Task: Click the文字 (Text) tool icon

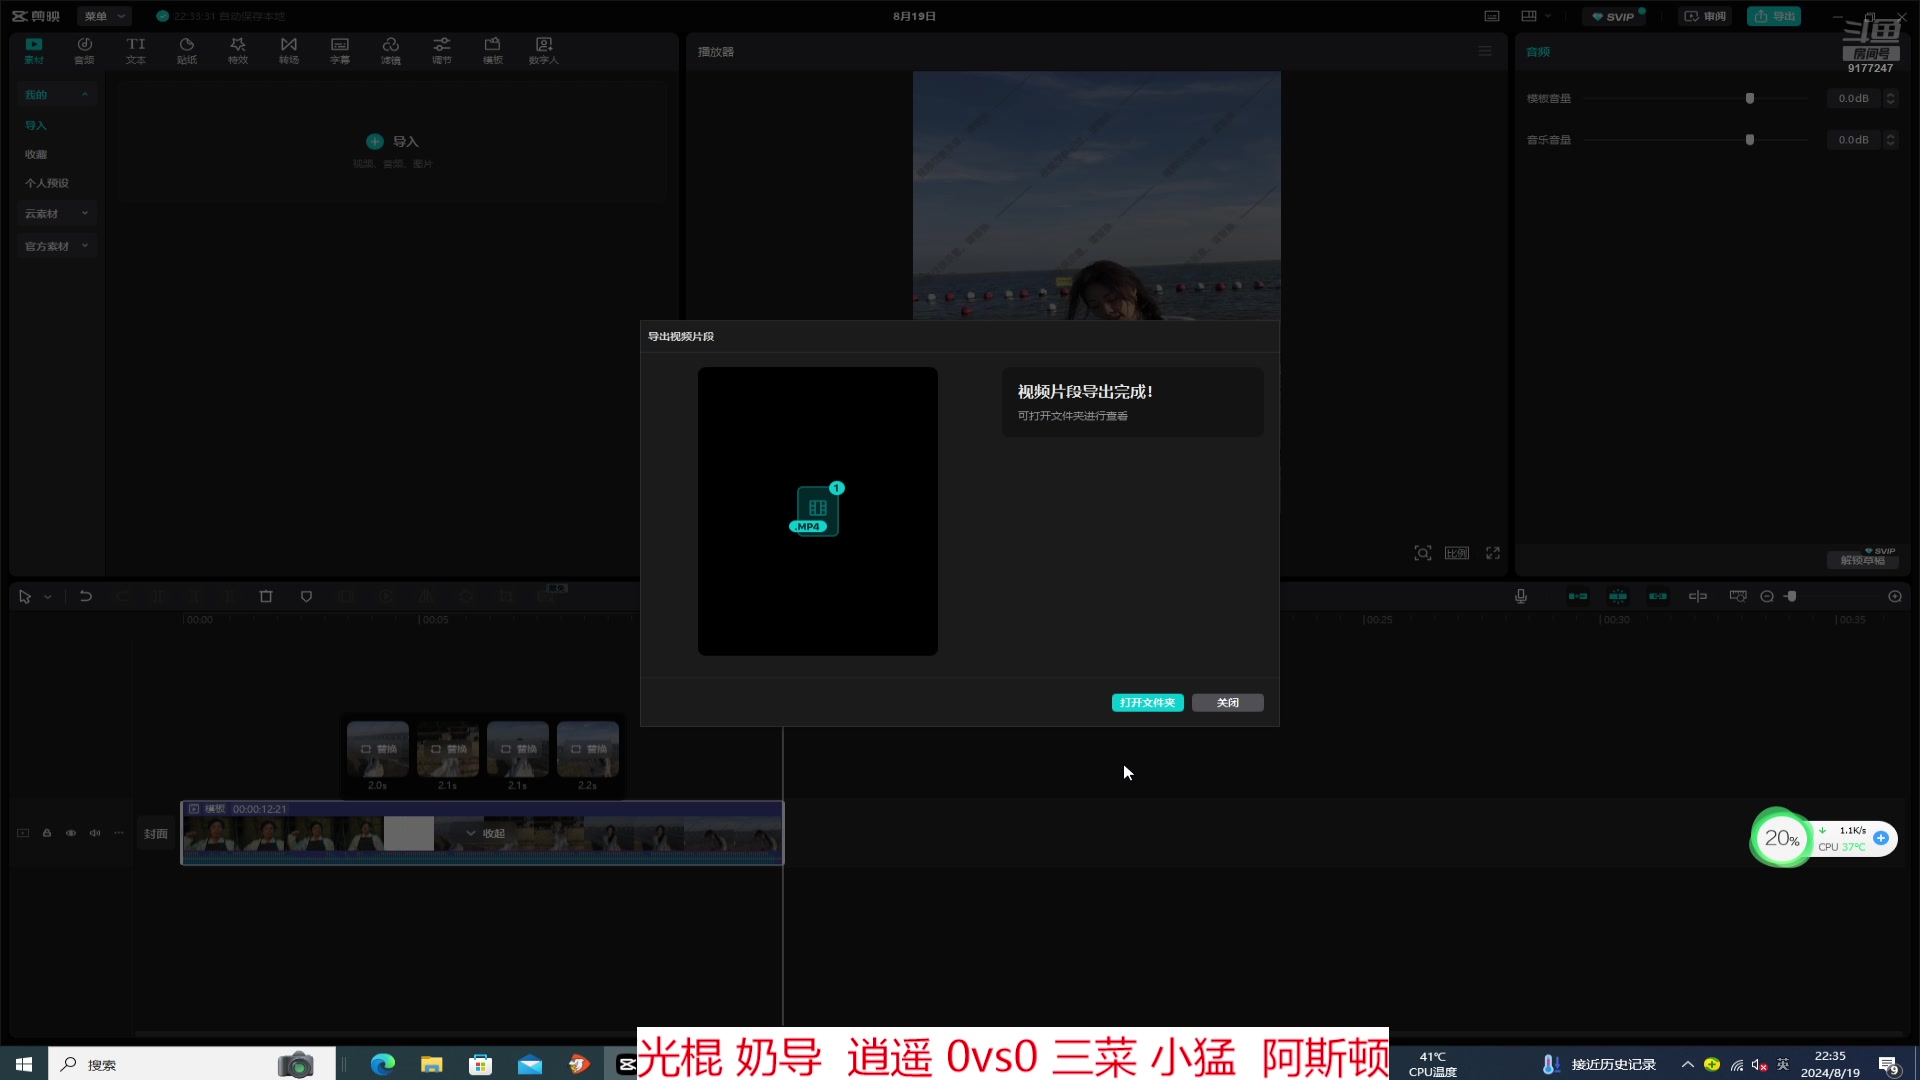Action: (x=135, y=49)
